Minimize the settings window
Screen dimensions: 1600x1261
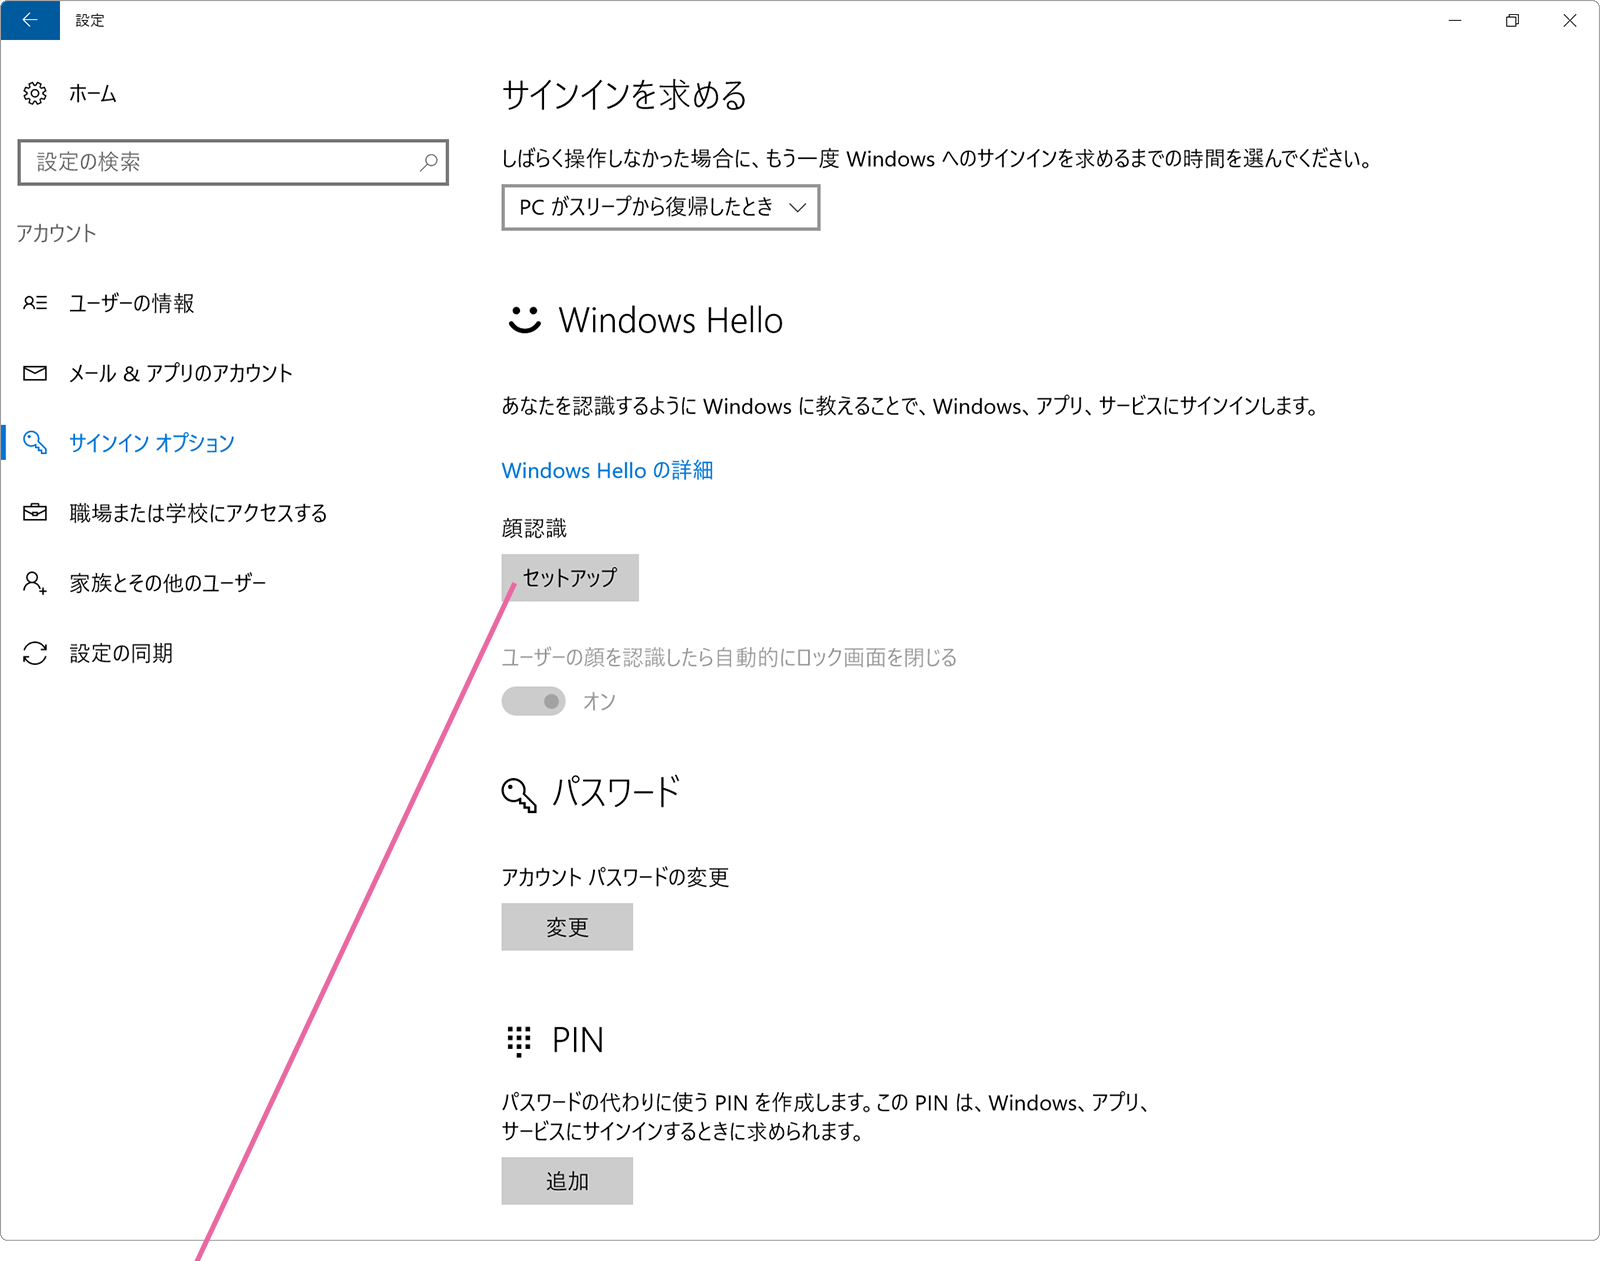[1455, 20]
